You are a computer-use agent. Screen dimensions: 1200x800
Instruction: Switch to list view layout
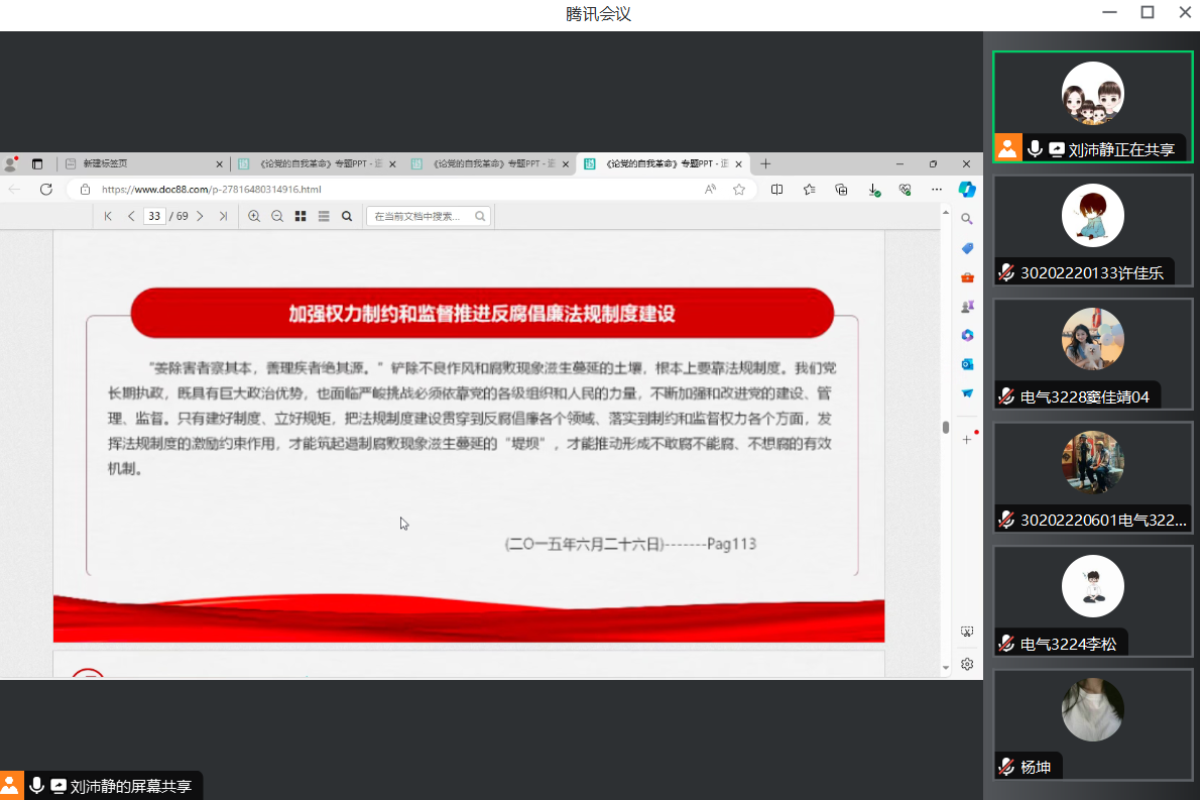coord(323,216)
